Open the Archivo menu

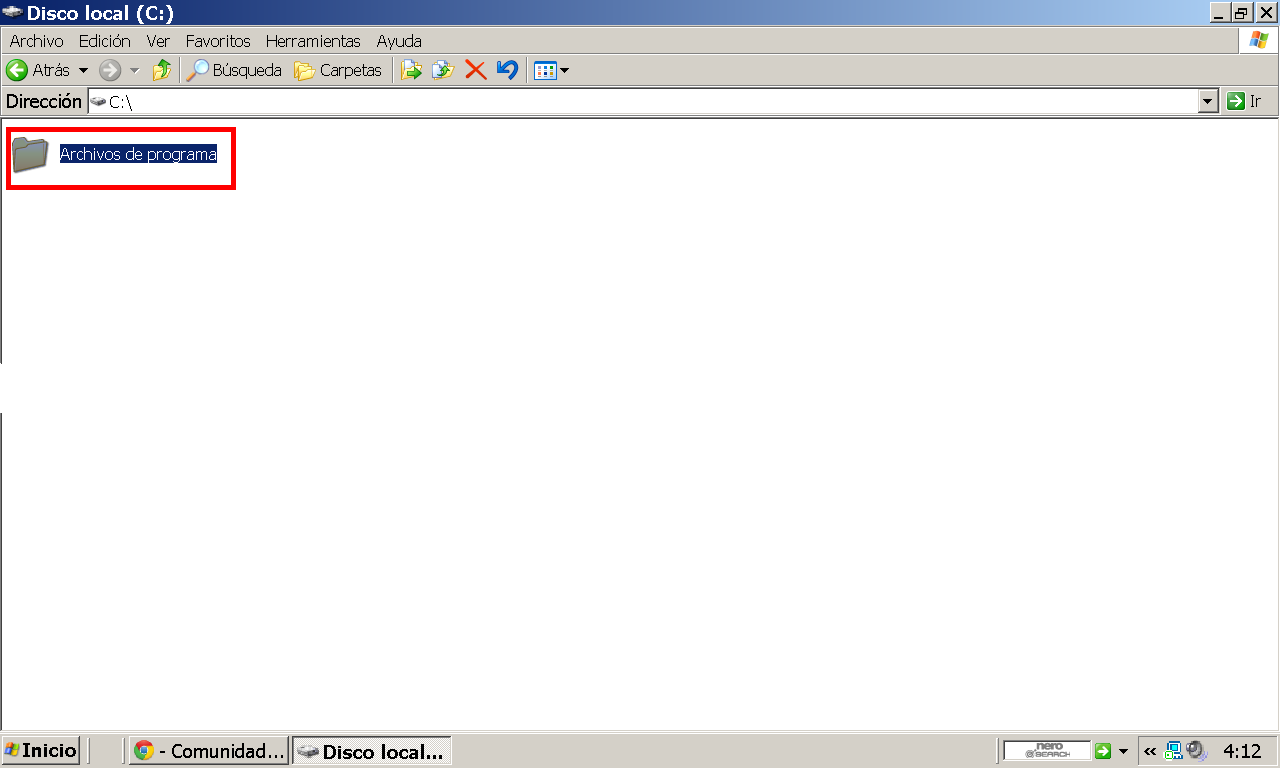point(36,41)
